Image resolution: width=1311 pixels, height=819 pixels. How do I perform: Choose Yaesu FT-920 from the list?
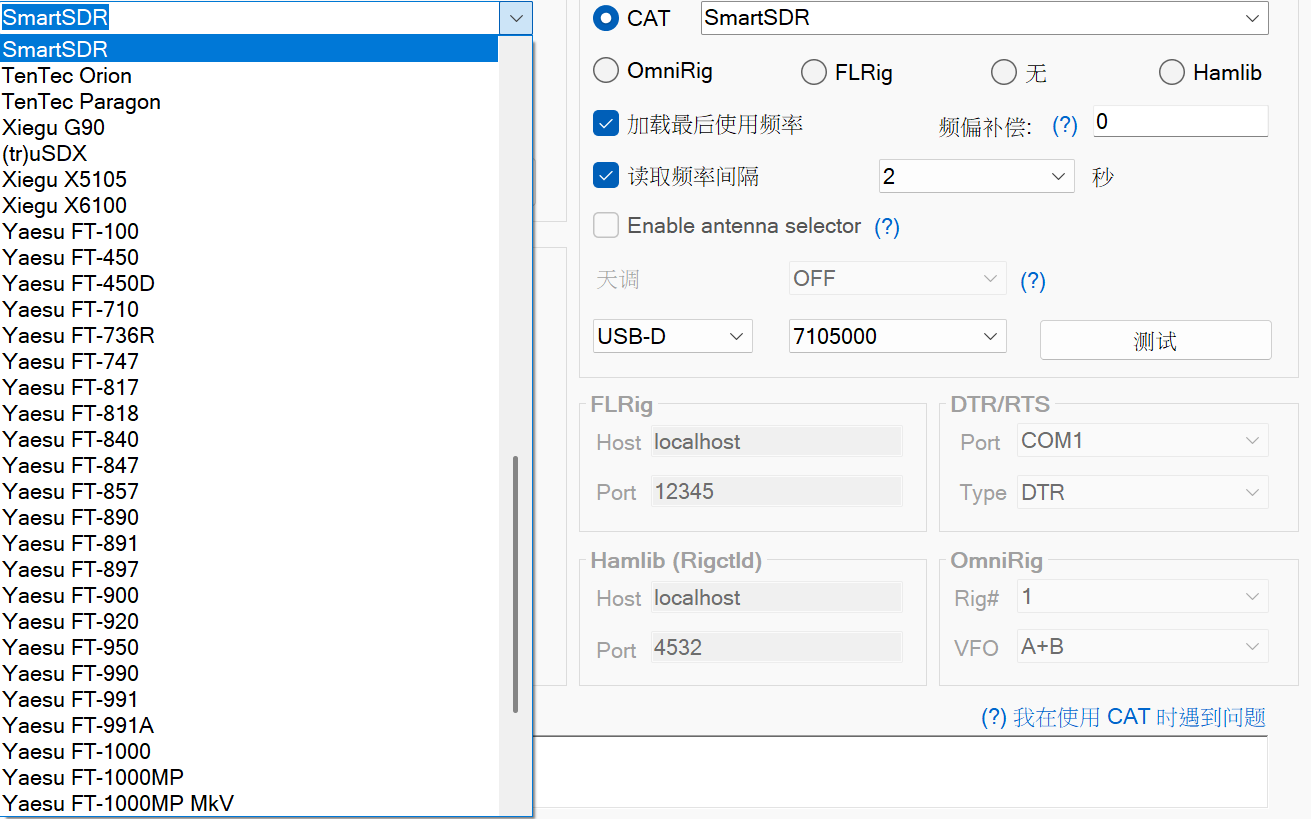point(249,621)
